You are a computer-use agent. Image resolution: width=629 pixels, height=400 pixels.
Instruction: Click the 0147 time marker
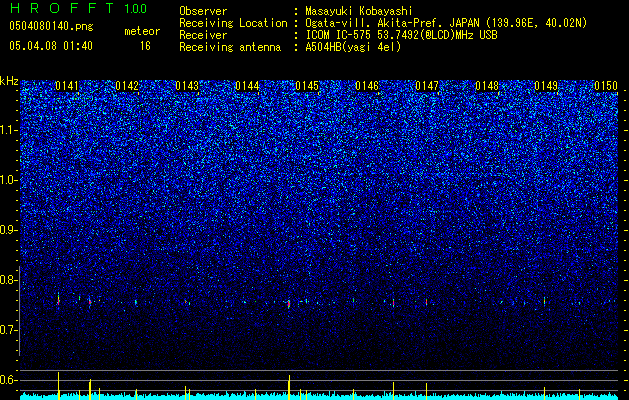pyautogui.click(x=427, y=86)
